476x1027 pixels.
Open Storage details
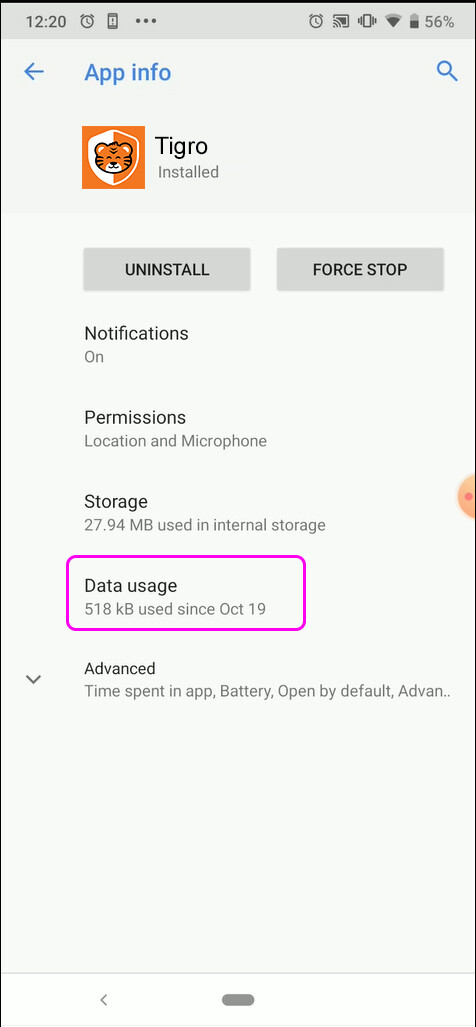pyautogui.click(x=238, y=512)
